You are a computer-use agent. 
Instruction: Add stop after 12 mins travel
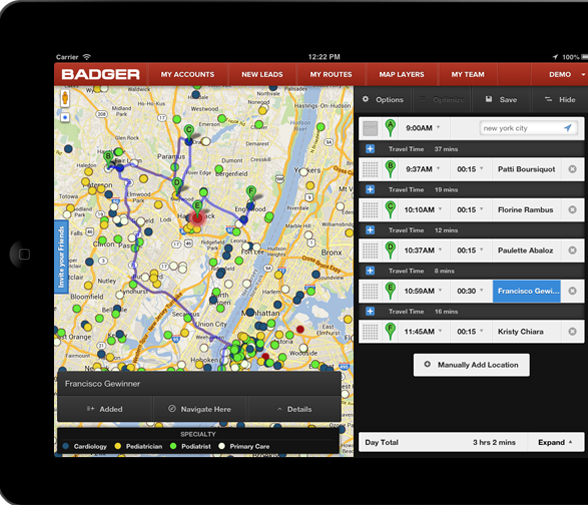370,230
